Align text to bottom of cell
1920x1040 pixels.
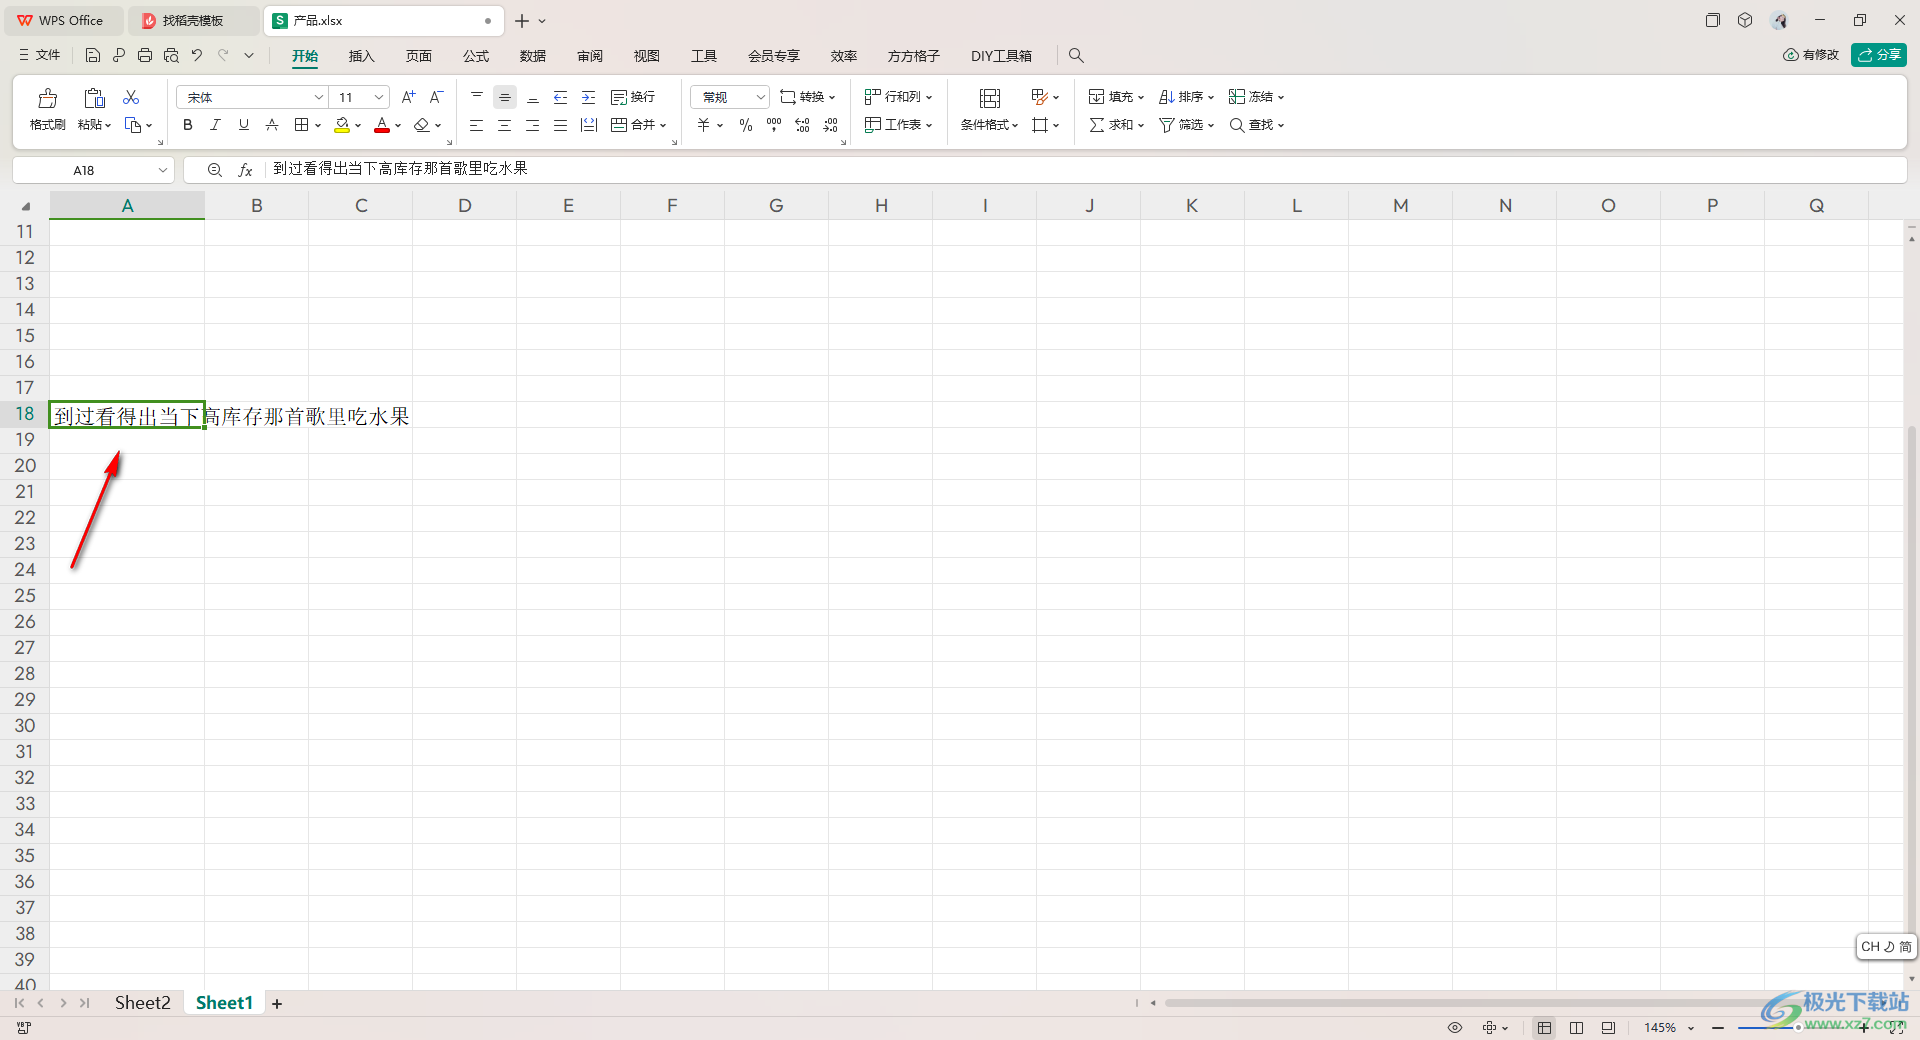533,97
